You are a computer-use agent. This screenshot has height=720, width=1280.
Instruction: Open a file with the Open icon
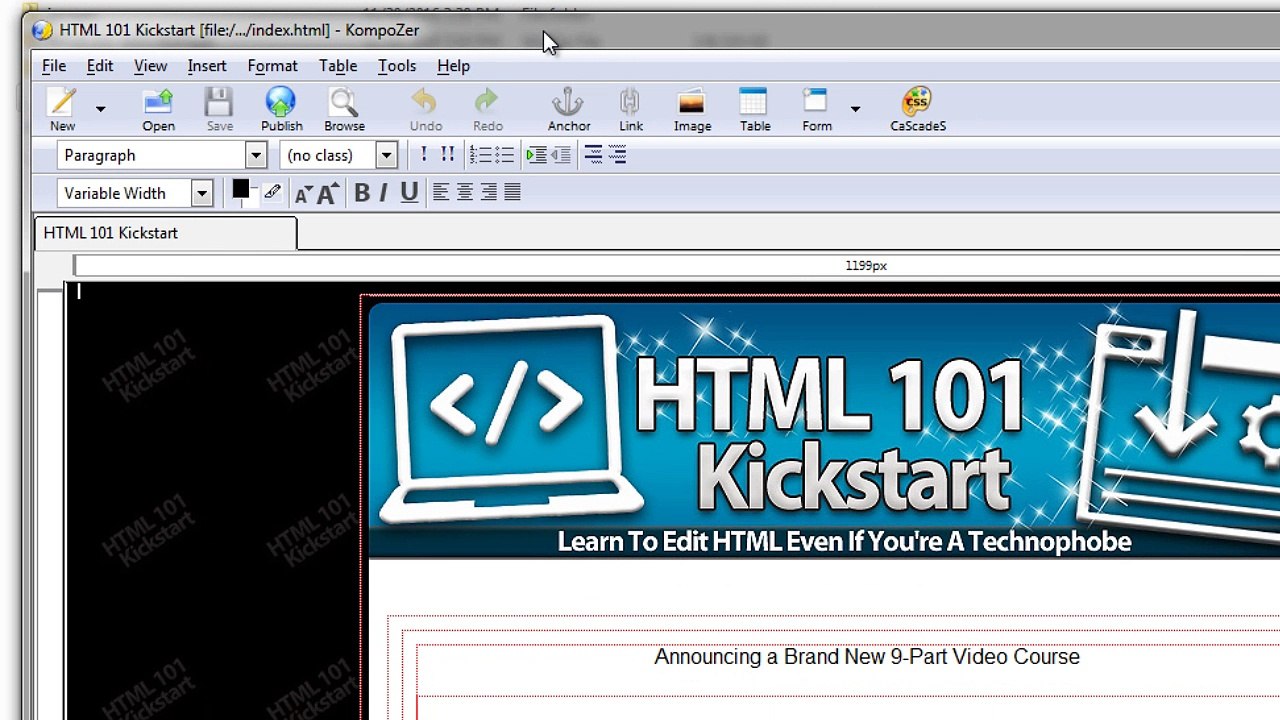click(158, 109)
